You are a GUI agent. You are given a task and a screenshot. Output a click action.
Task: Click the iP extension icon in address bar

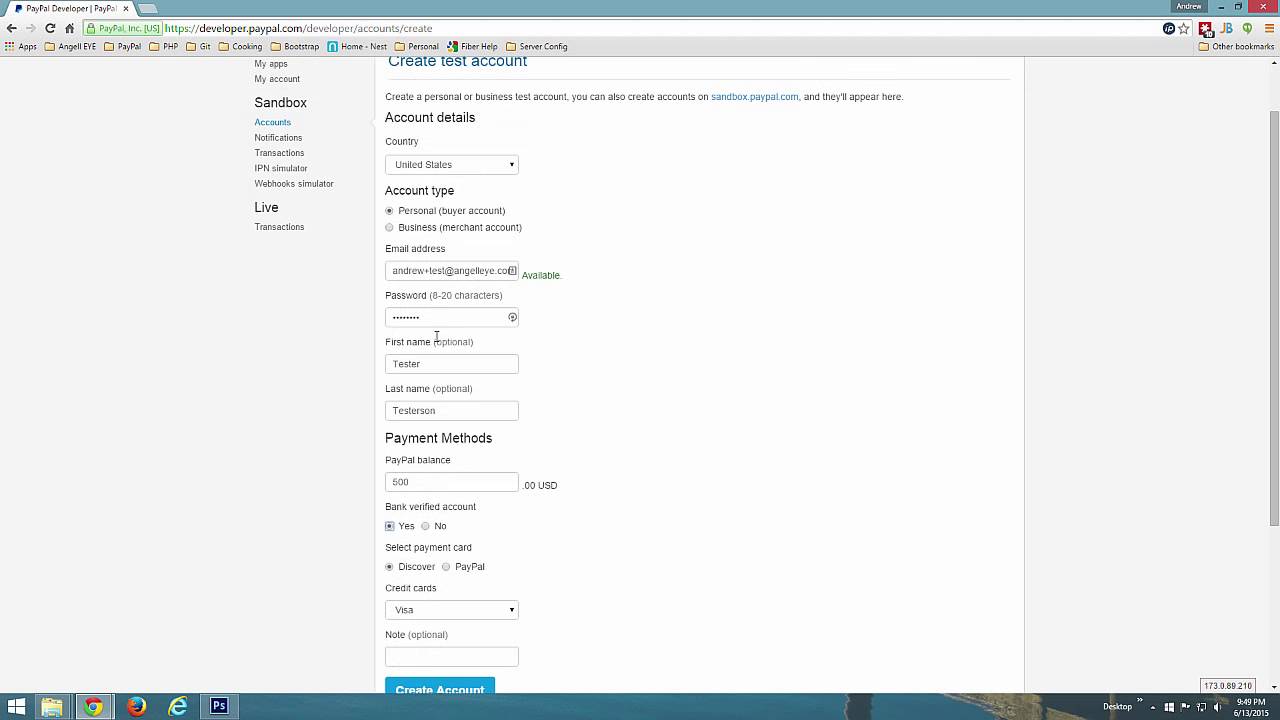click(1168, 29)
